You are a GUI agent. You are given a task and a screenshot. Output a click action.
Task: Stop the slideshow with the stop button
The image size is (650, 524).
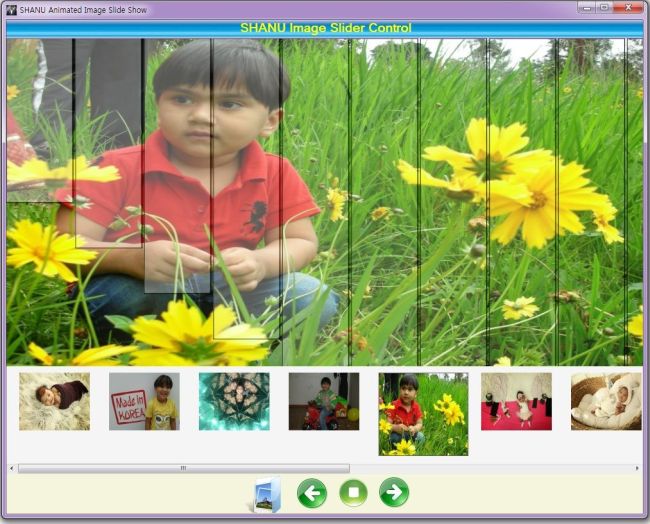[353, 492]
